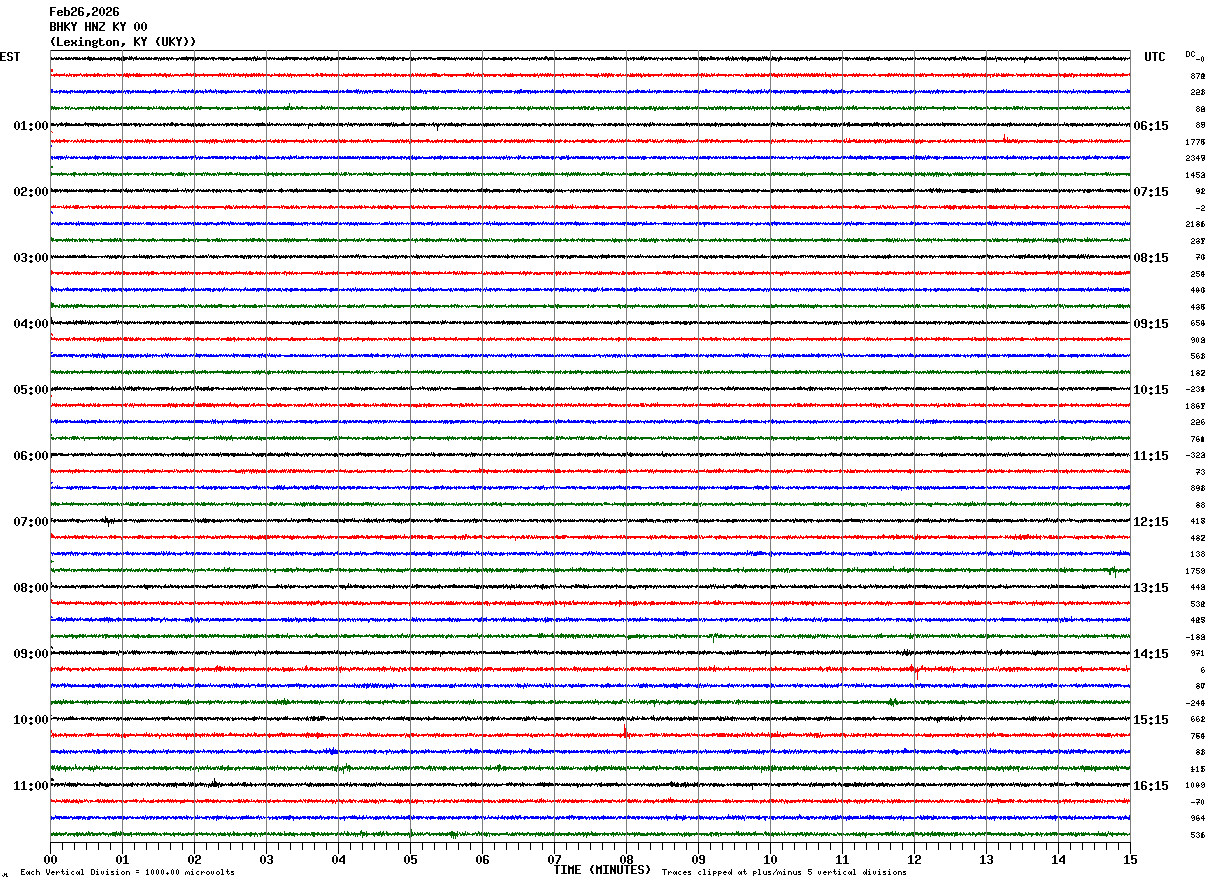Click minute 09 on the time axis
This screenshot has width=1210, height=886.
[x=698, y=859]
